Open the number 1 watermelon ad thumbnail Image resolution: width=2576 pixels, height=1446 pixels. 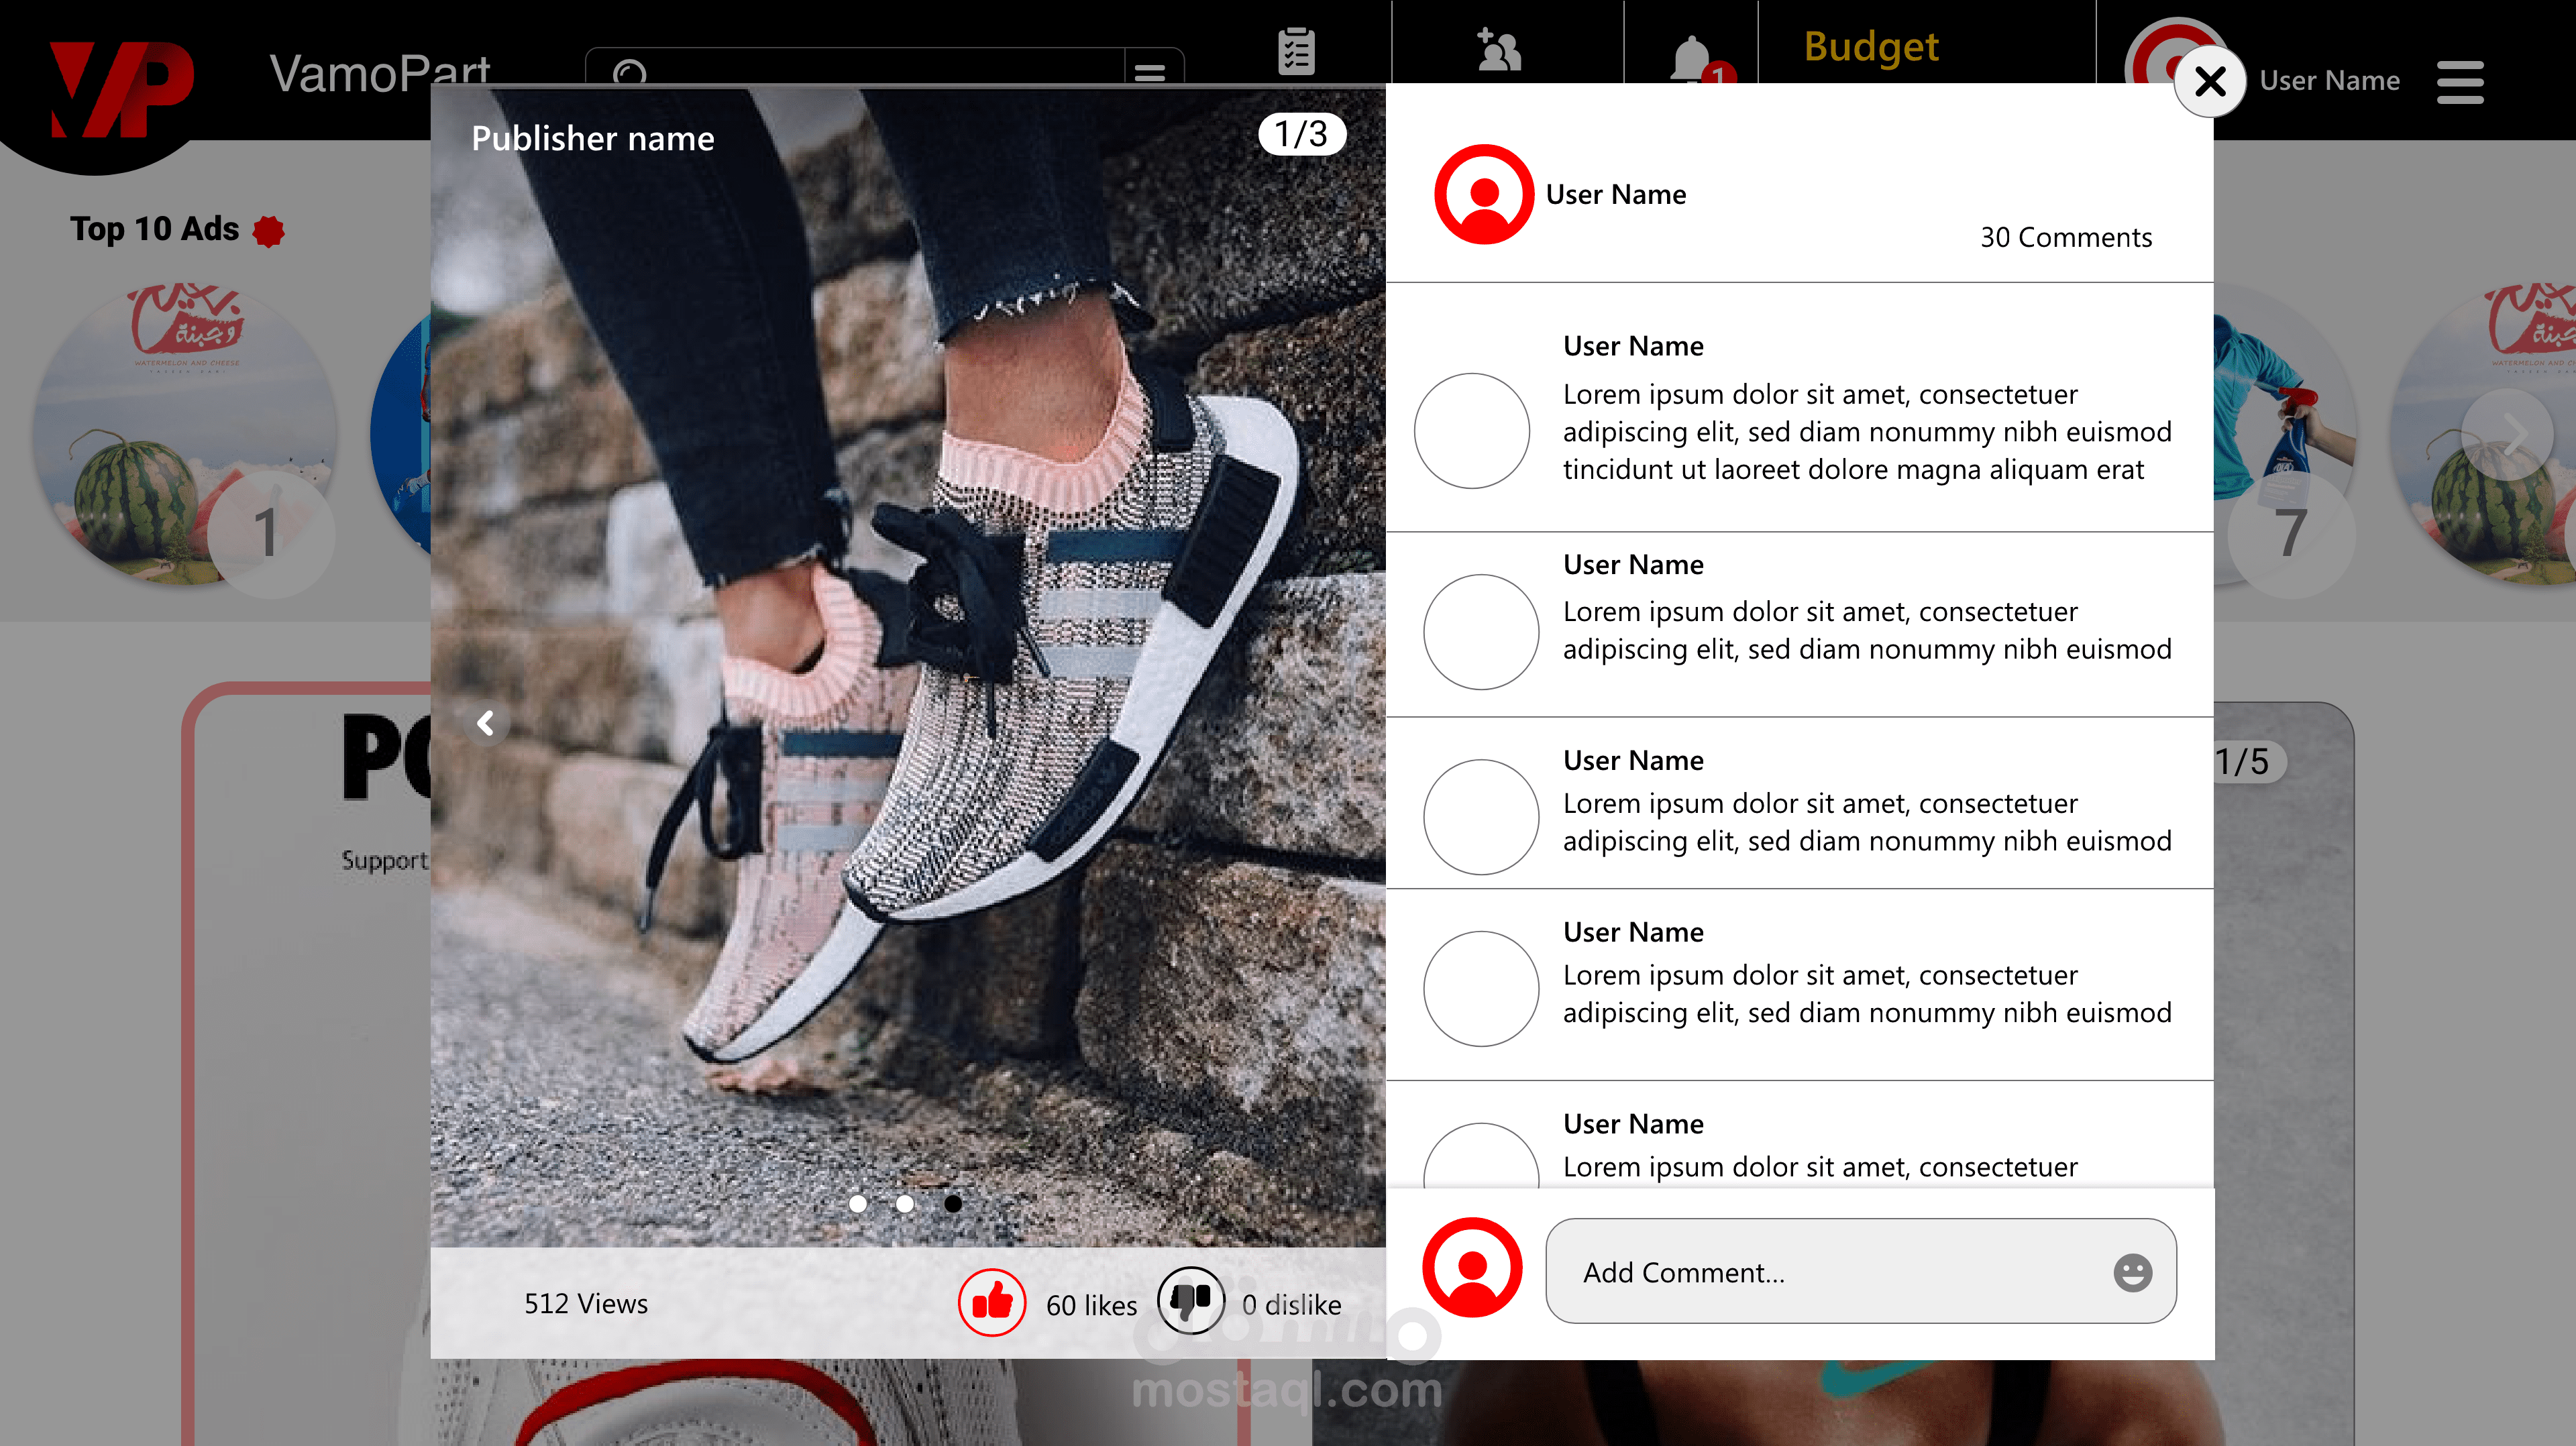click(x=185, y=435)
